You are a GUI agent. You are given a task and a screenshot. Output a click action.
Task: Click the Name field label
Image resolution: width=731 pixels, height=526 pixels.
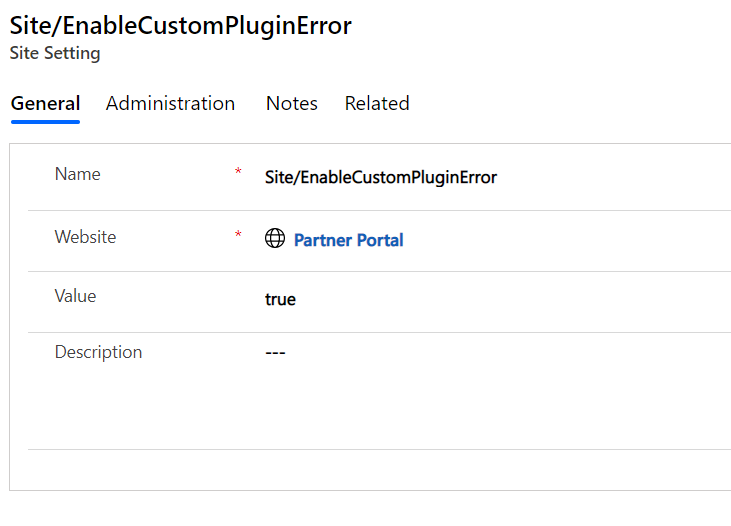[x=78, y=174]
